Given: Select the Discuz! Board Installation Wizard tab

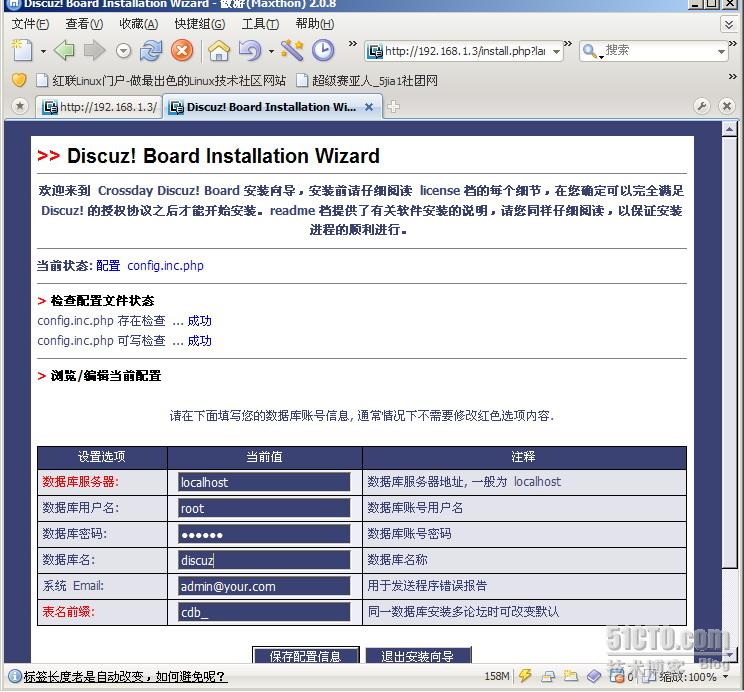Looking at the screenshot, I should [272, 107].
